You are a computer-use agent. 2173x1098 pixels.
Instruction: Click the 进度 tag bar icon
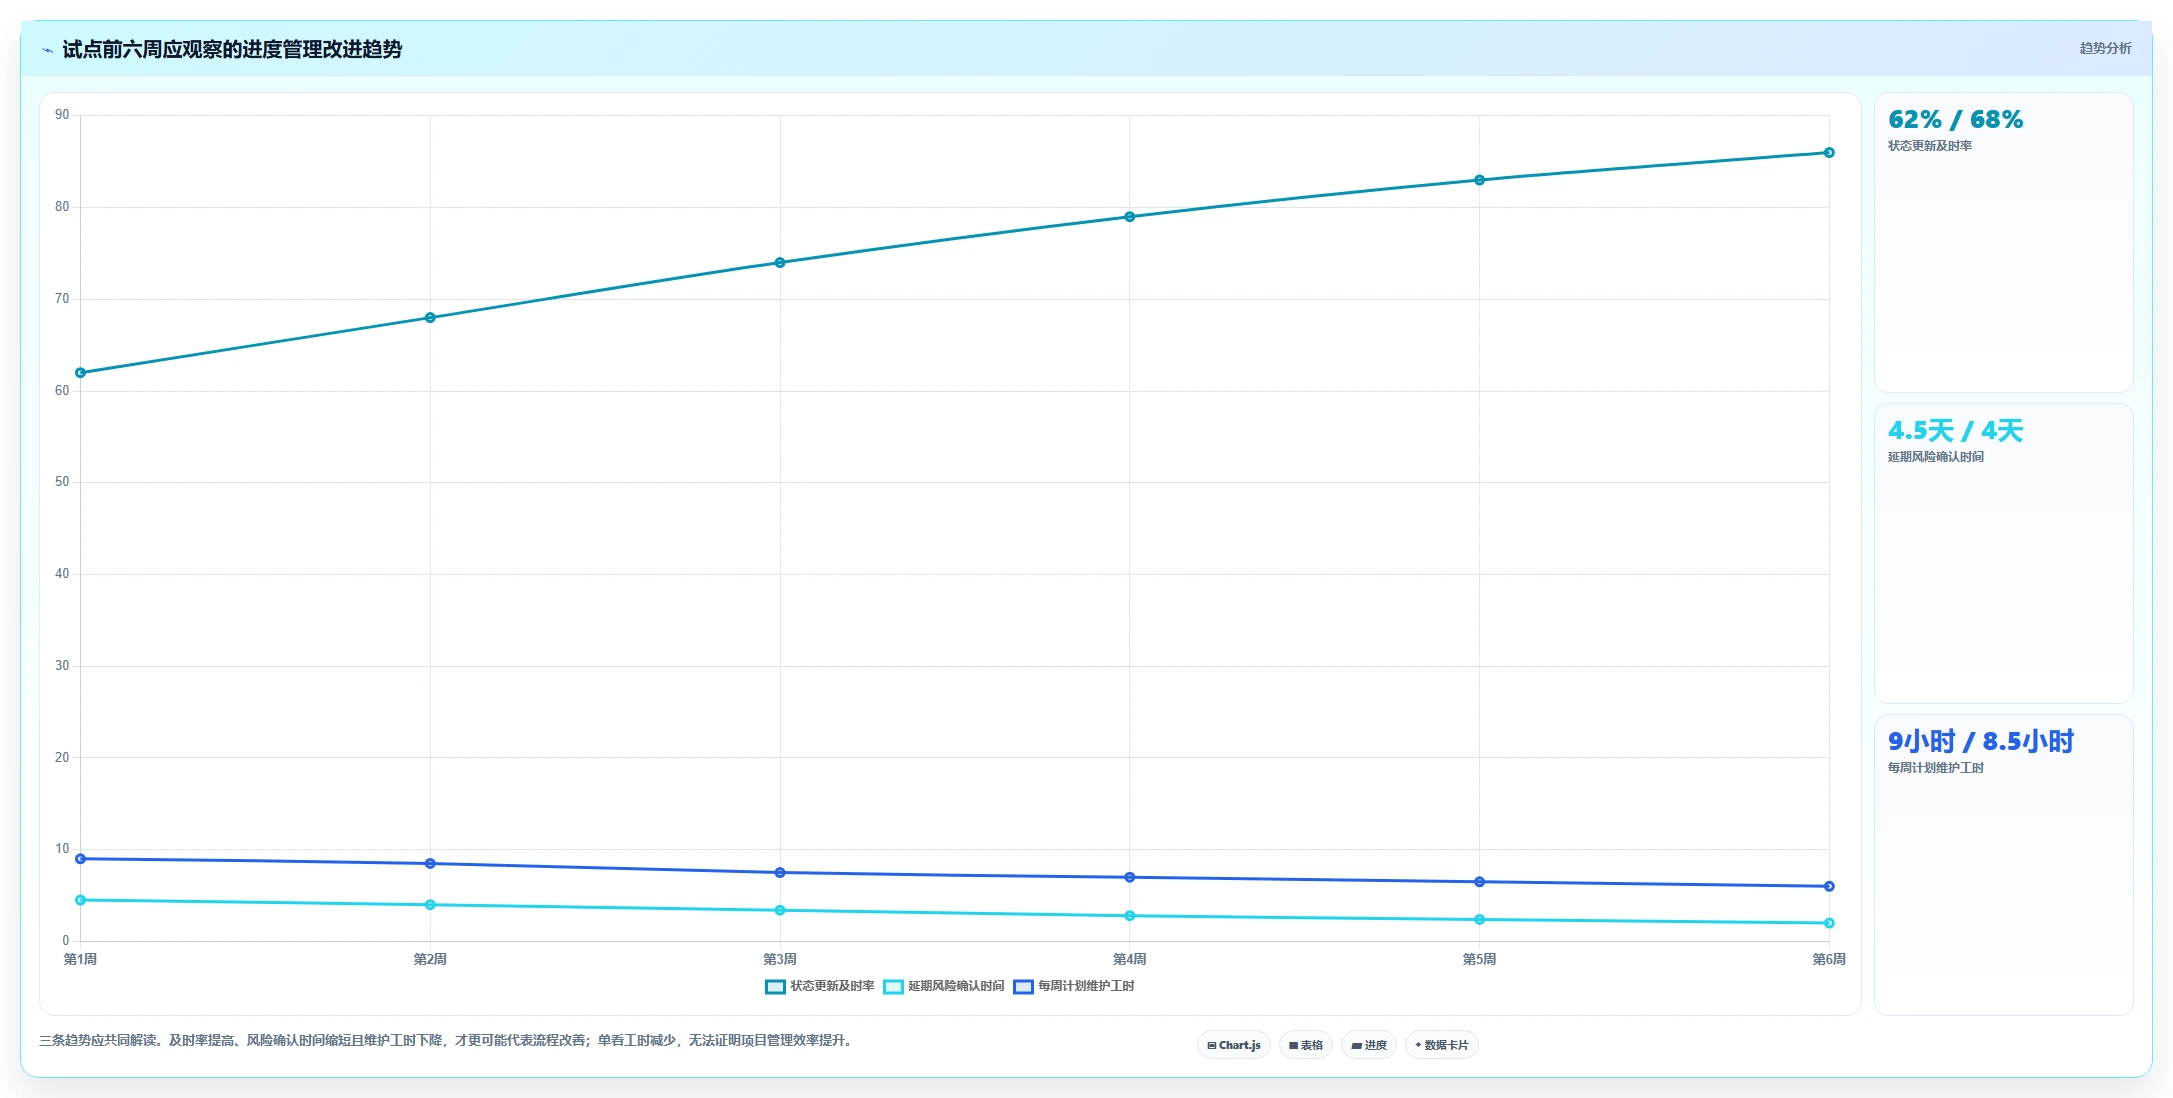[1357, 1045]
